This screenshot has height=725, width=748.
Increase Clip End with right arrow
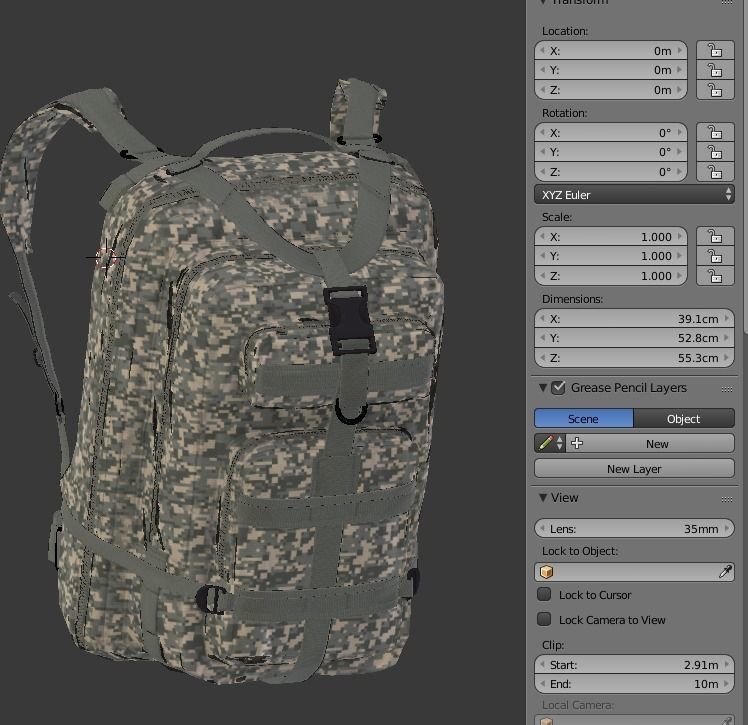click(x=727, y=684)
